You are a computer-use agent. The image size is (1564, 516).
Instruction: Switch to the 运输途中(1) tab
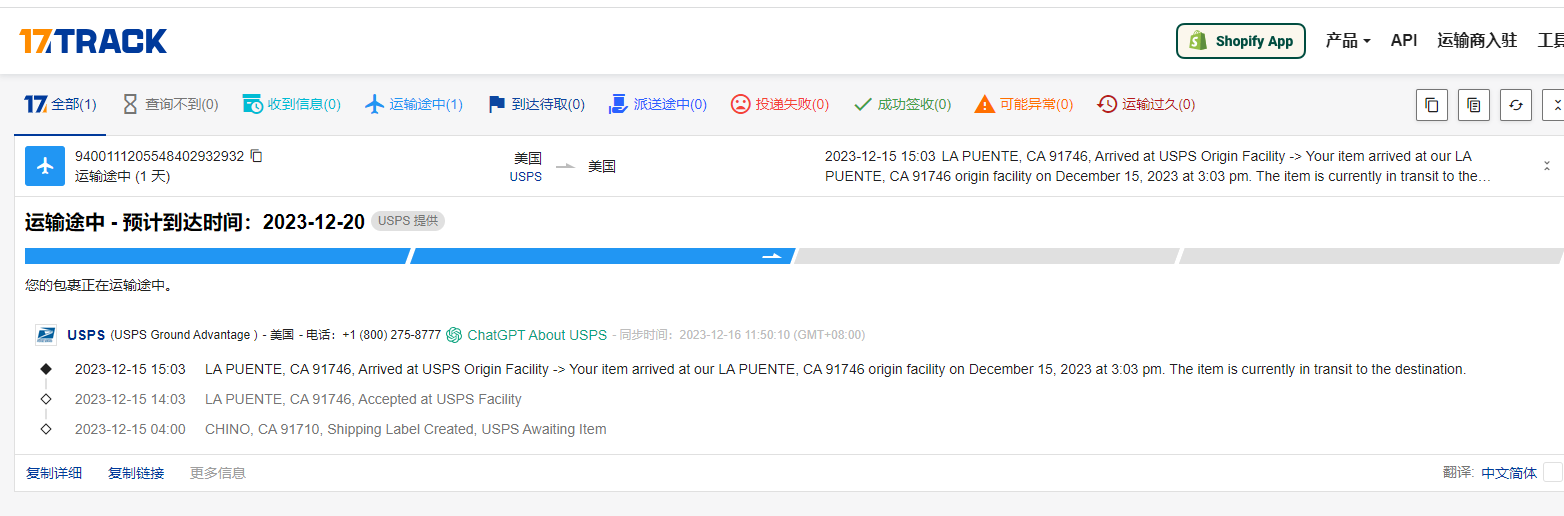click(414, 104)
